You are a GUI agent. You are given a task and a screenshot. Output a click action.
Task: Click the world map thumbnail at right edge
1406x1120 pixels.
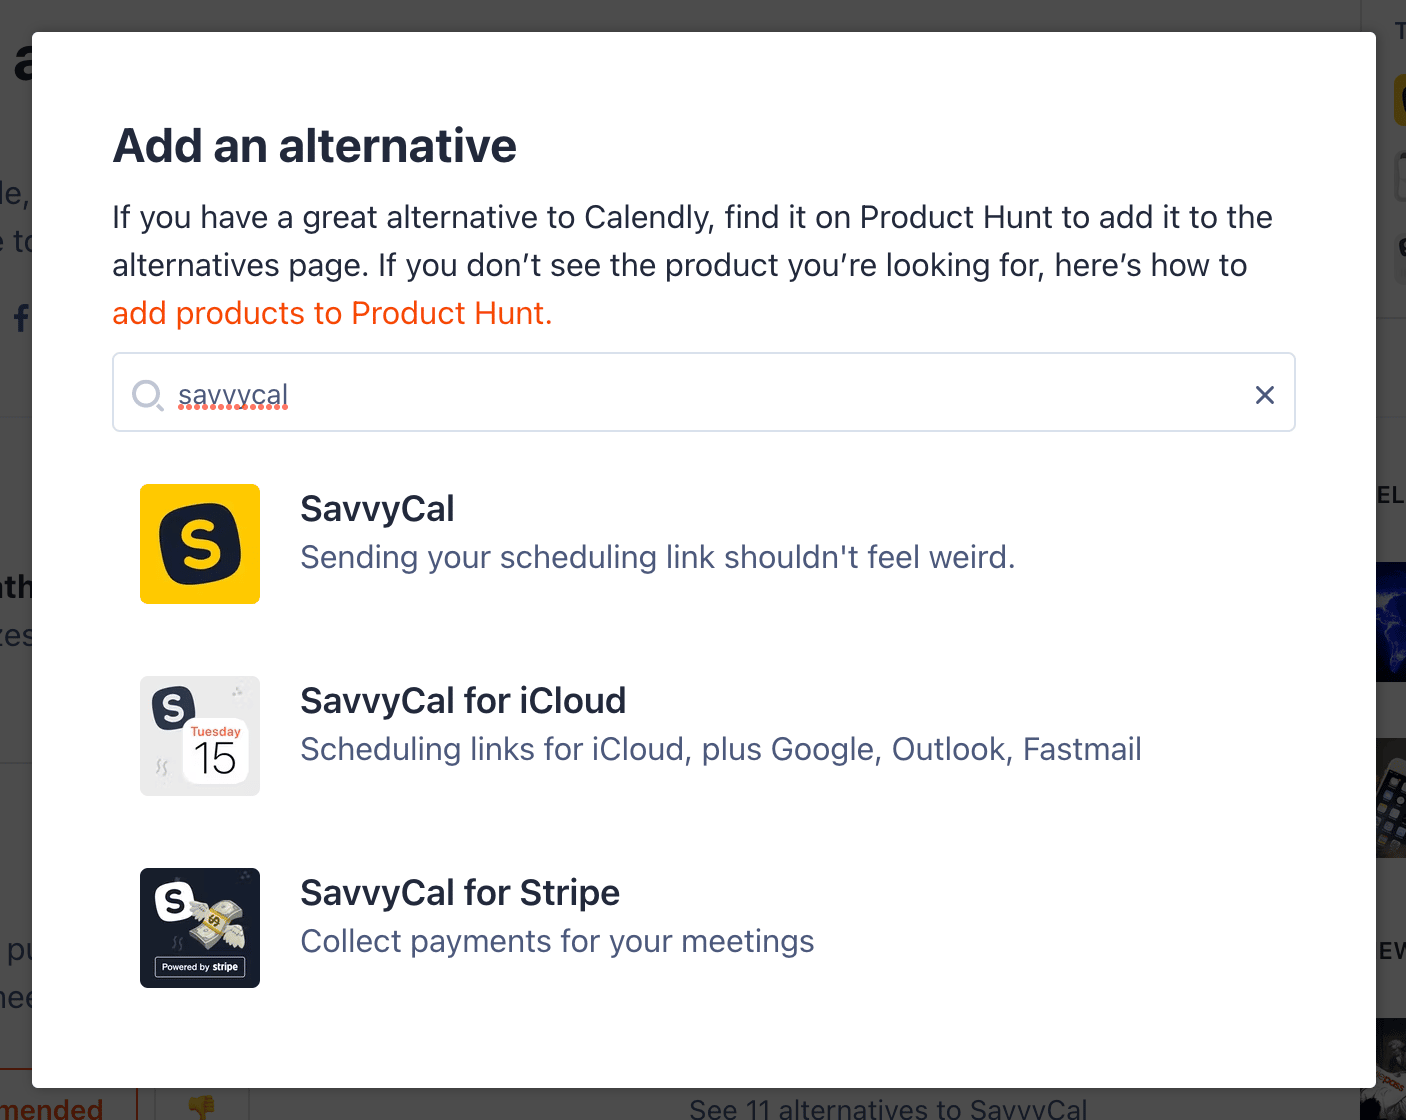(x=1391, y=622)
